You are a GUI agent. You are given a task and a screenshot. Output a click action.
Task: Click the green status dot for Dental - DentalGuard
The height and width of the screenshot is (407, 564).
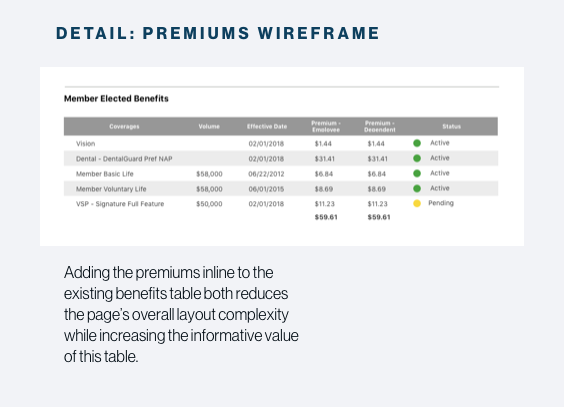coord(417,158)
